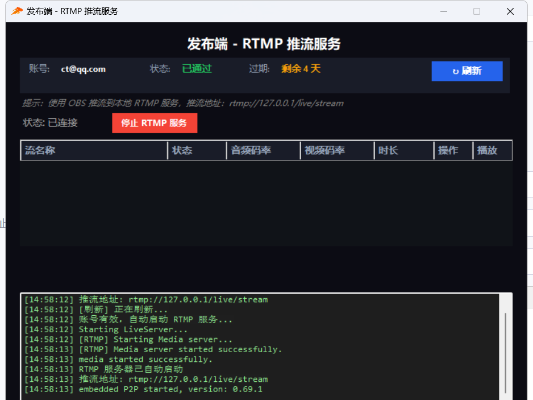This screenshot has width=533, height=400.
Task: Click the 流名称 column header
Action: 94,151
